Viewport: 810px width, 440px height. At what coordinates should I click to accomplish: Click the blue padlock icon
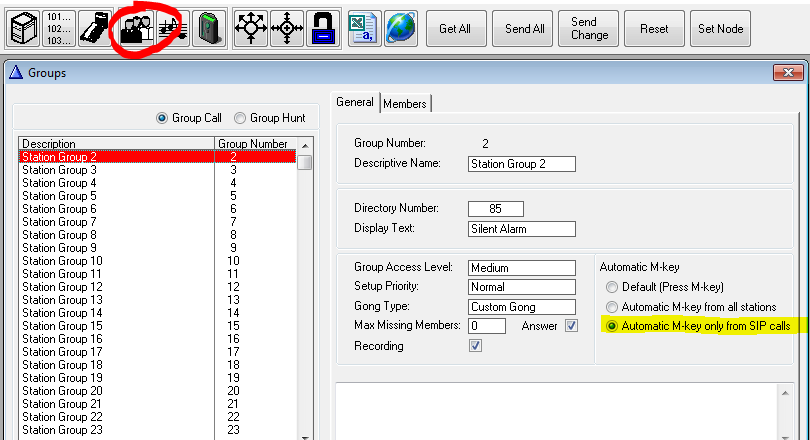point(323,28)
